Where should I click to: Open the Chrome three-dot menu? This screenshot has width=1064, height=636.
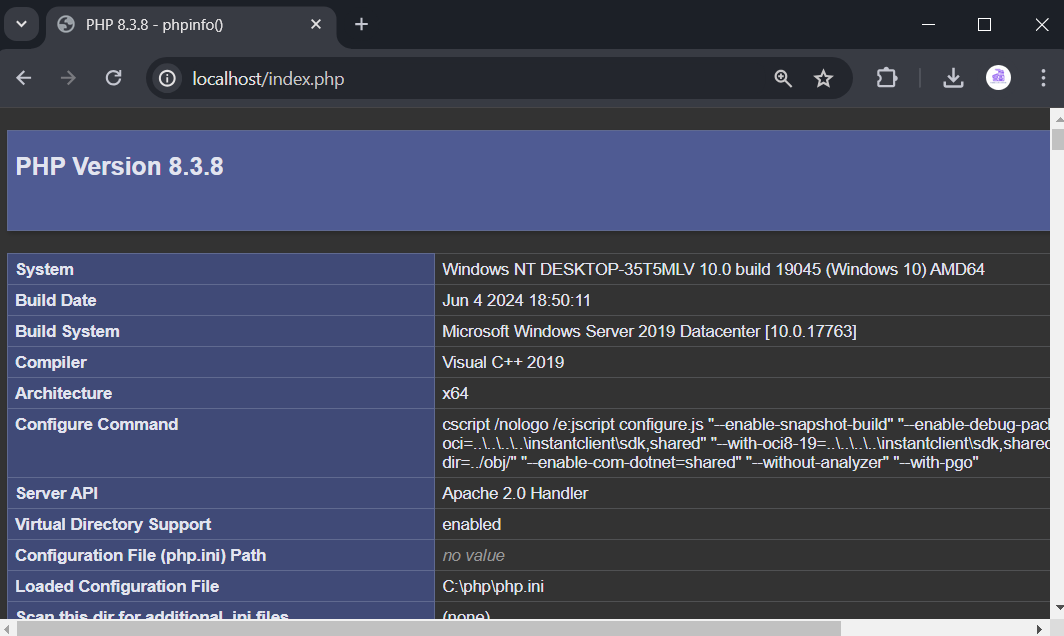point(1043,78)
